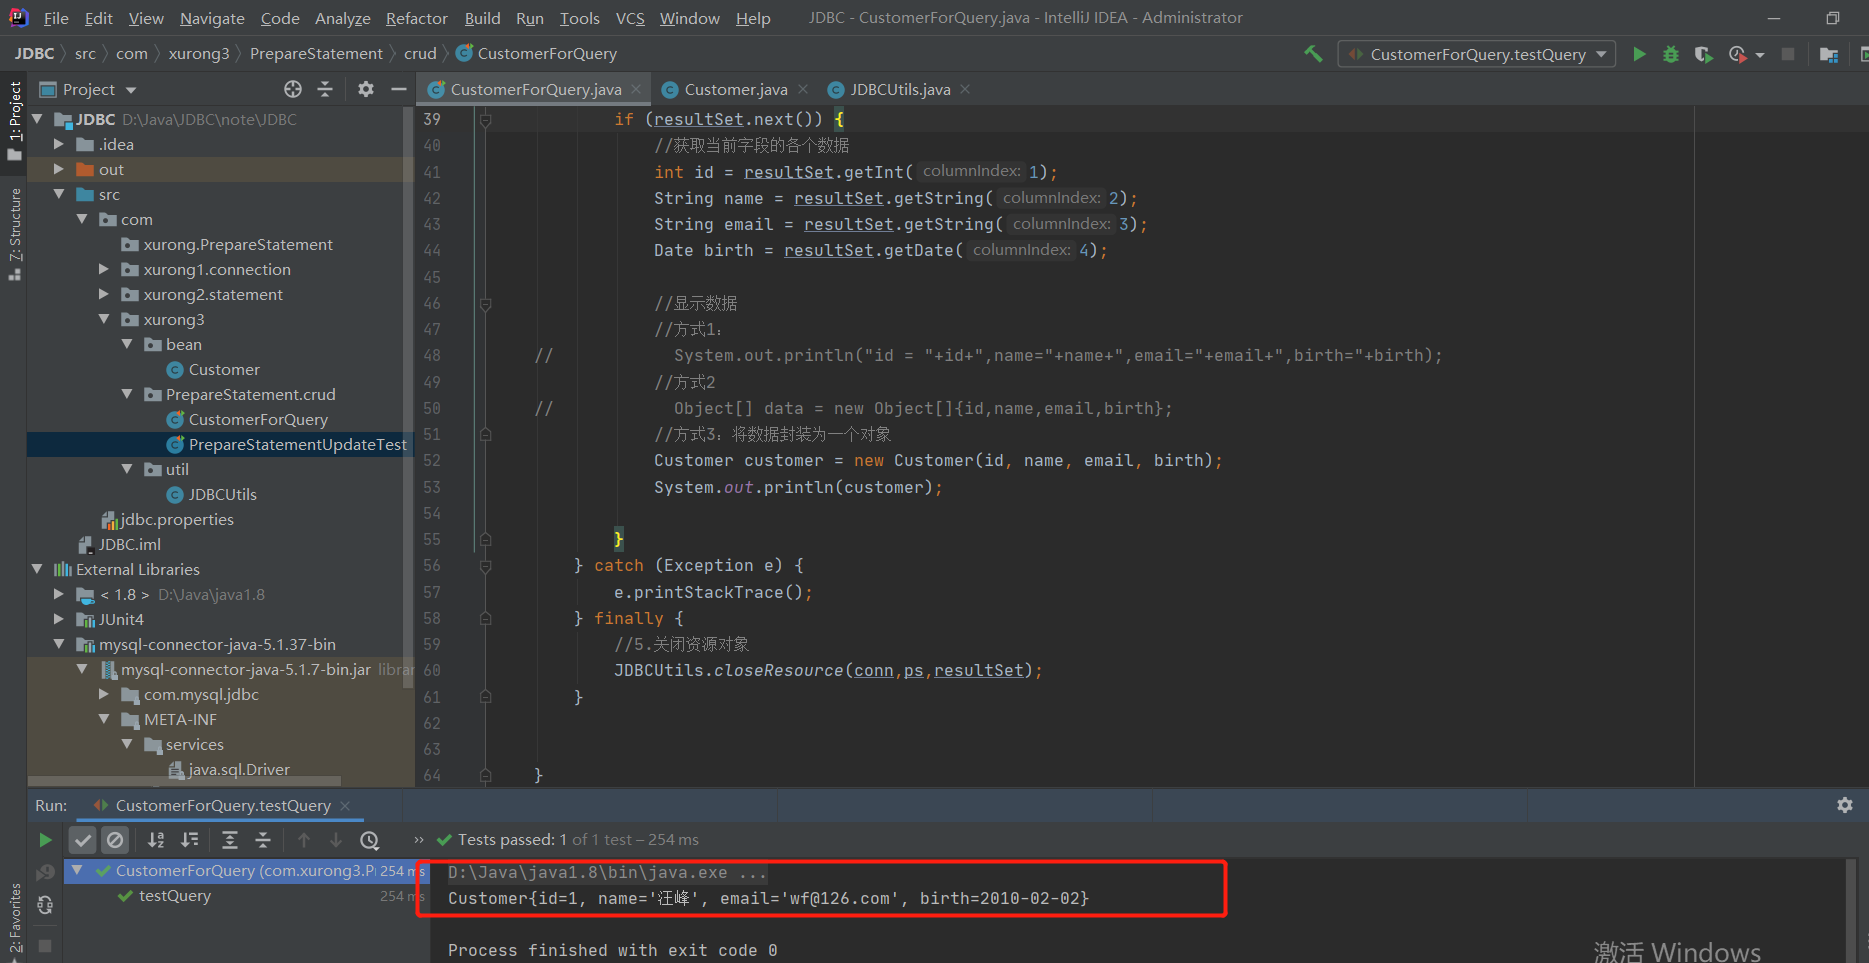Click the xurong3 breadcrumb
This screenshot has width=1869, height=963.
point(199,53)
